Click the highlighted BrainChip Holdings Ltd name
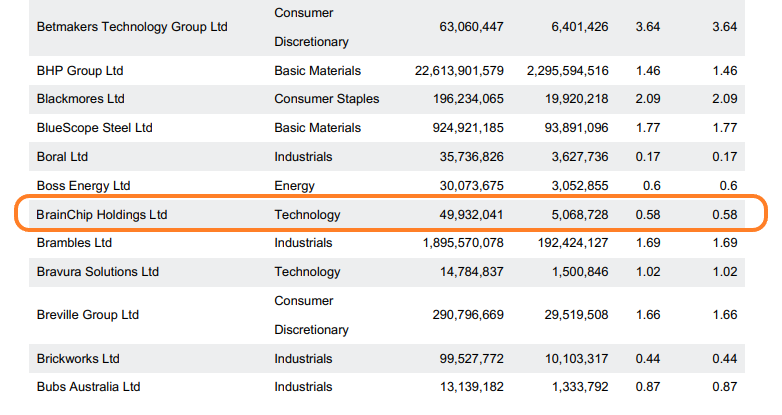 [x=101, y=215]
